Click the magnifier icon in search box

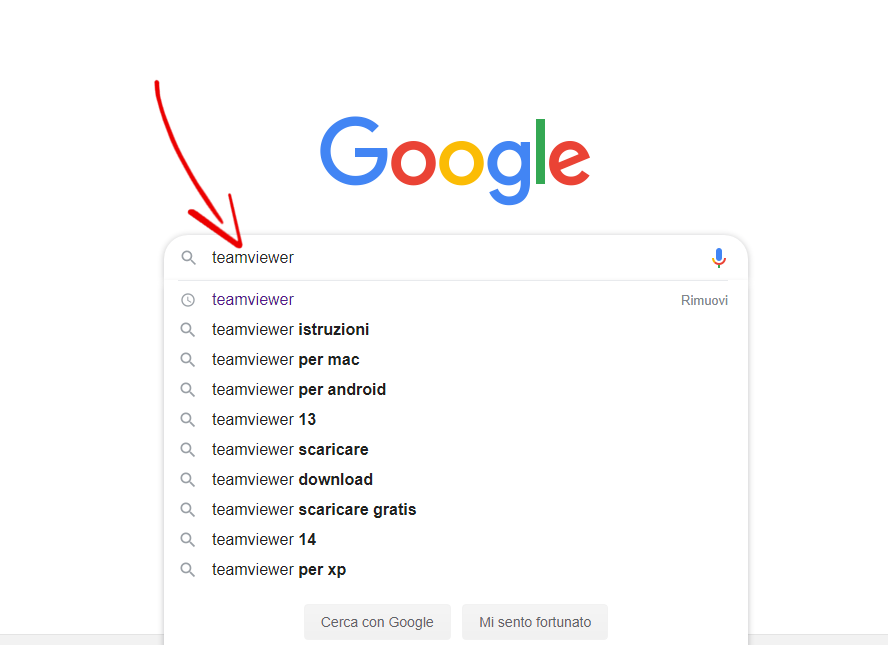coord(188,258)
